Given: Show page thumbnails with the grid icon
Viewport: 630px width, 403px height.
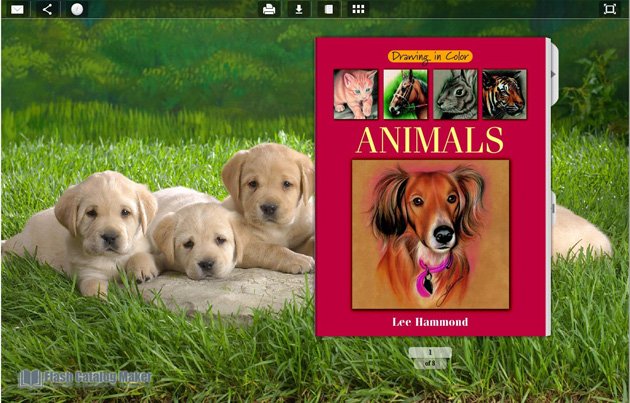Looking at the screenshot, I should 358,9.
